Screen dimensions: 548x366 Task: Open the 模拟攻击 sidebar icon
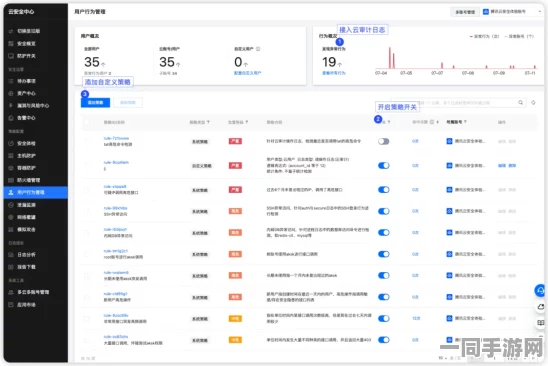(11, 229)
